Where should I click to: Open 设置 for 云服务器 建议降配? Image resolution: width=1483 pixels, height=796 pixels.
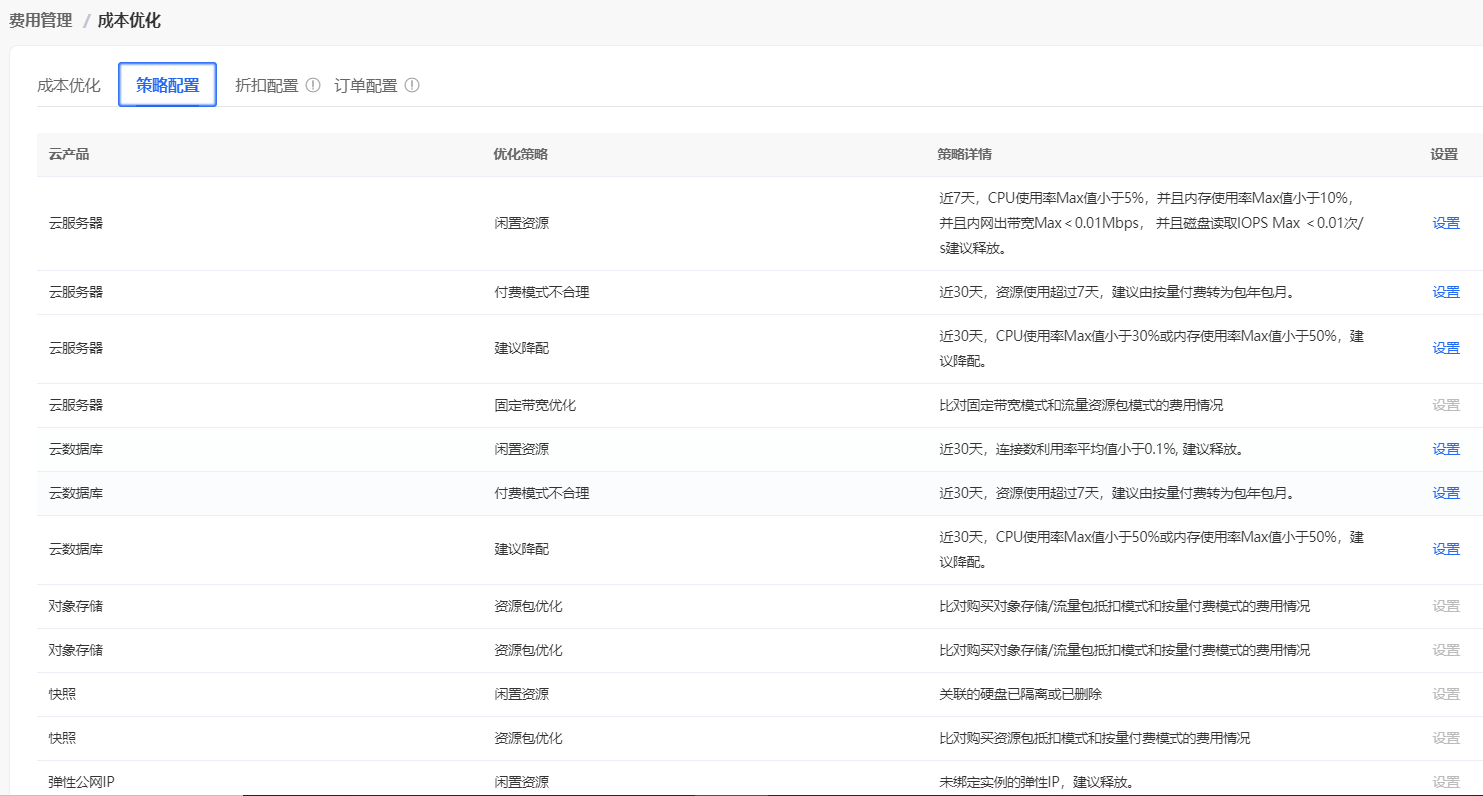[x=1446, y=348]
